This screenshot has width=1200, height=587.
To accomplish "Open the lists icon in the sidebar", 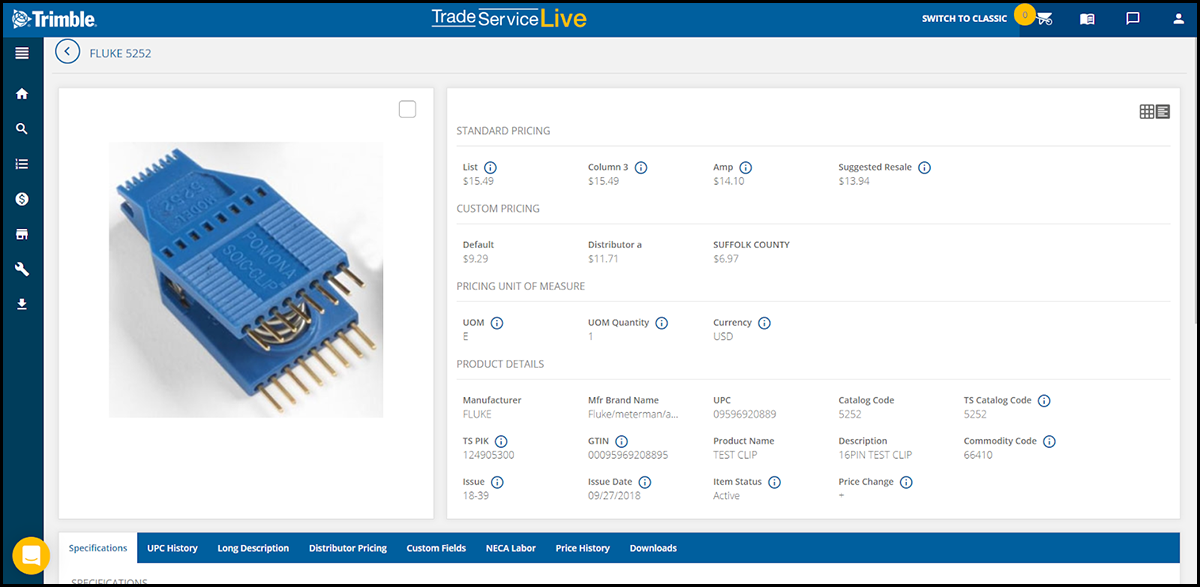I will tap(22, 164).
